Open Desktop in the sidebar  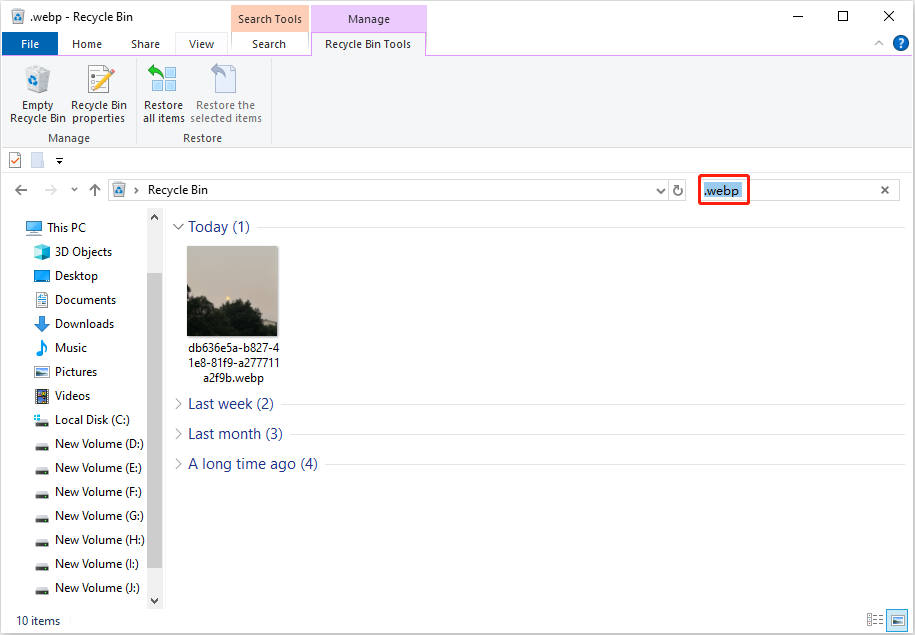tap(66, 275)
